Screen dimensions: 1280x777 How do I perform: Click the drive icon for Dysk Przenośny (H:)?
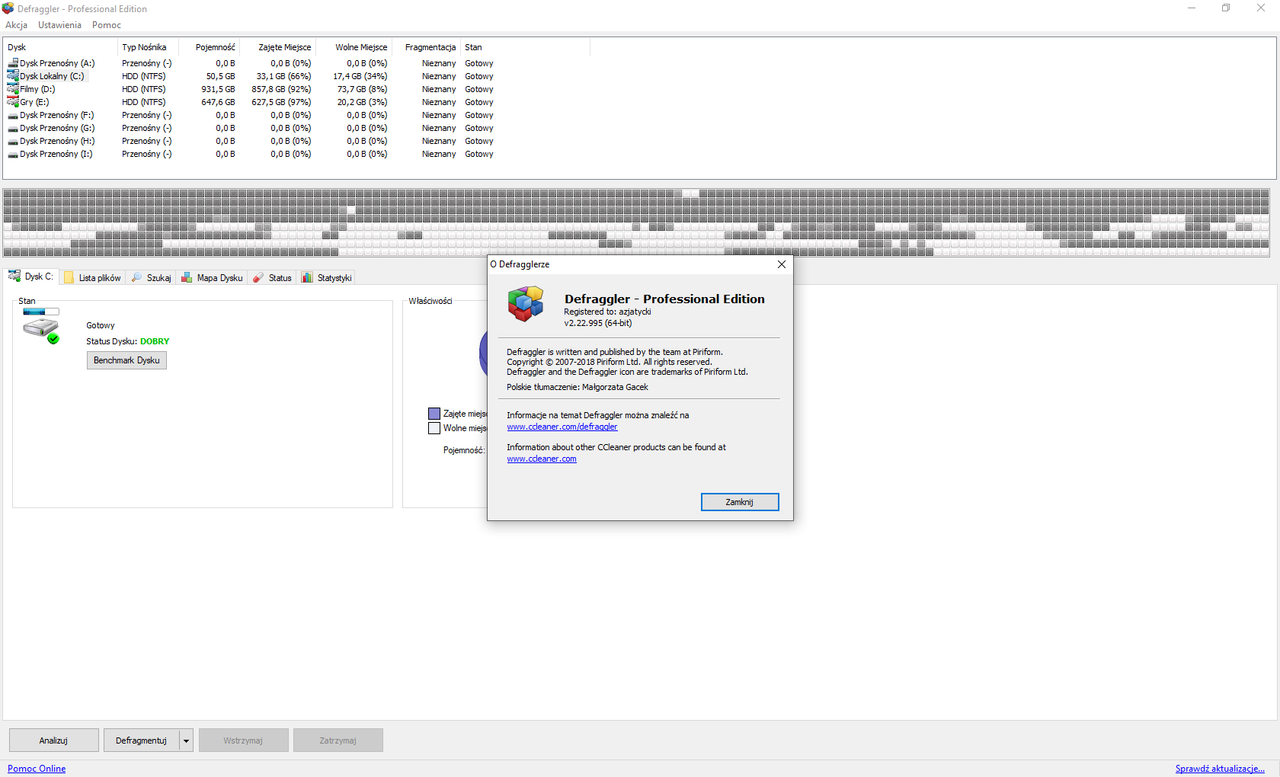click(x=12, y=141)
